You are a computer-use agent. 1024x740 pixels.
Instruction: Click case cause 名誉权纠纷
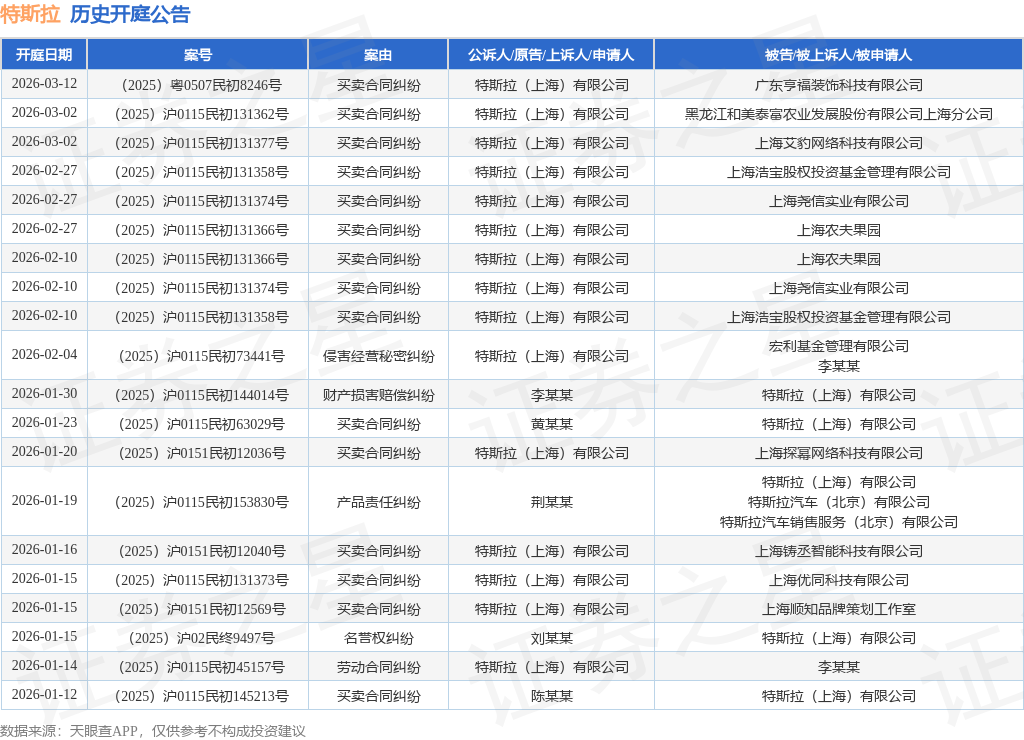378,638
